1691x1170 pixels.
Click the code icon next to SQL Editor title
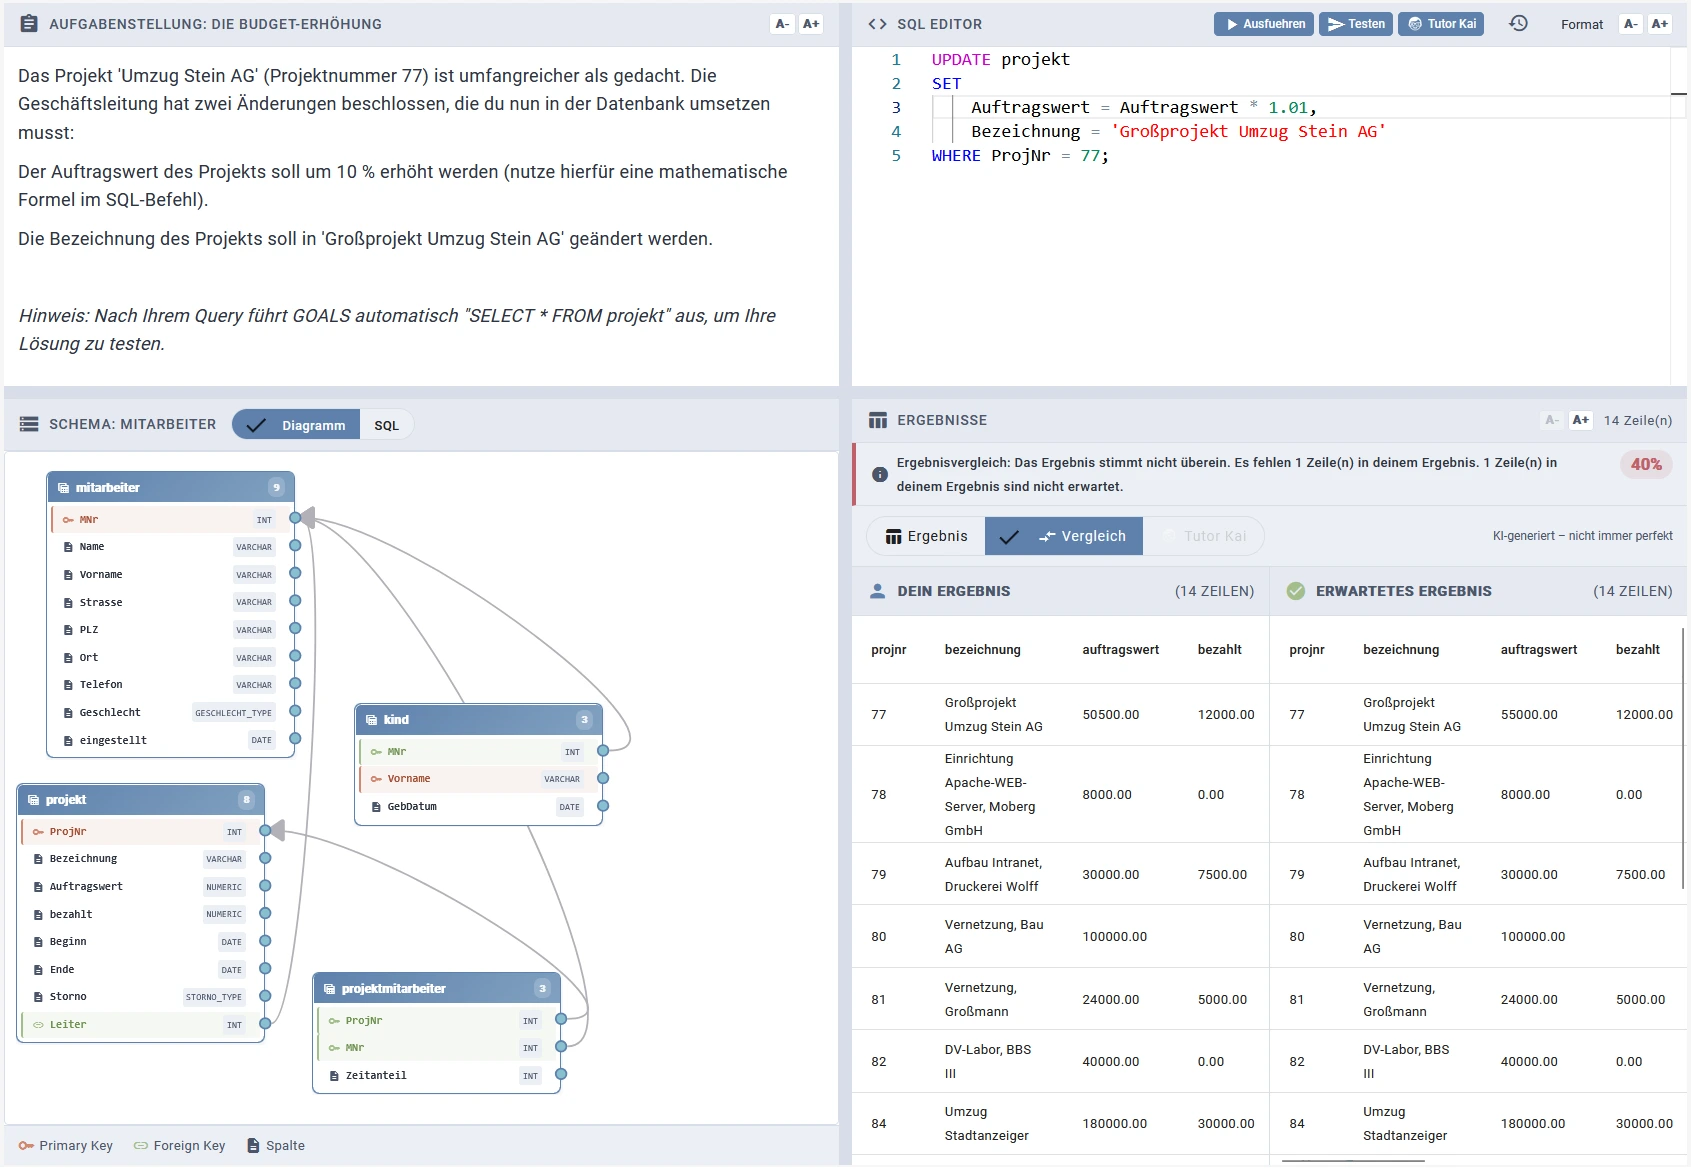879,23
